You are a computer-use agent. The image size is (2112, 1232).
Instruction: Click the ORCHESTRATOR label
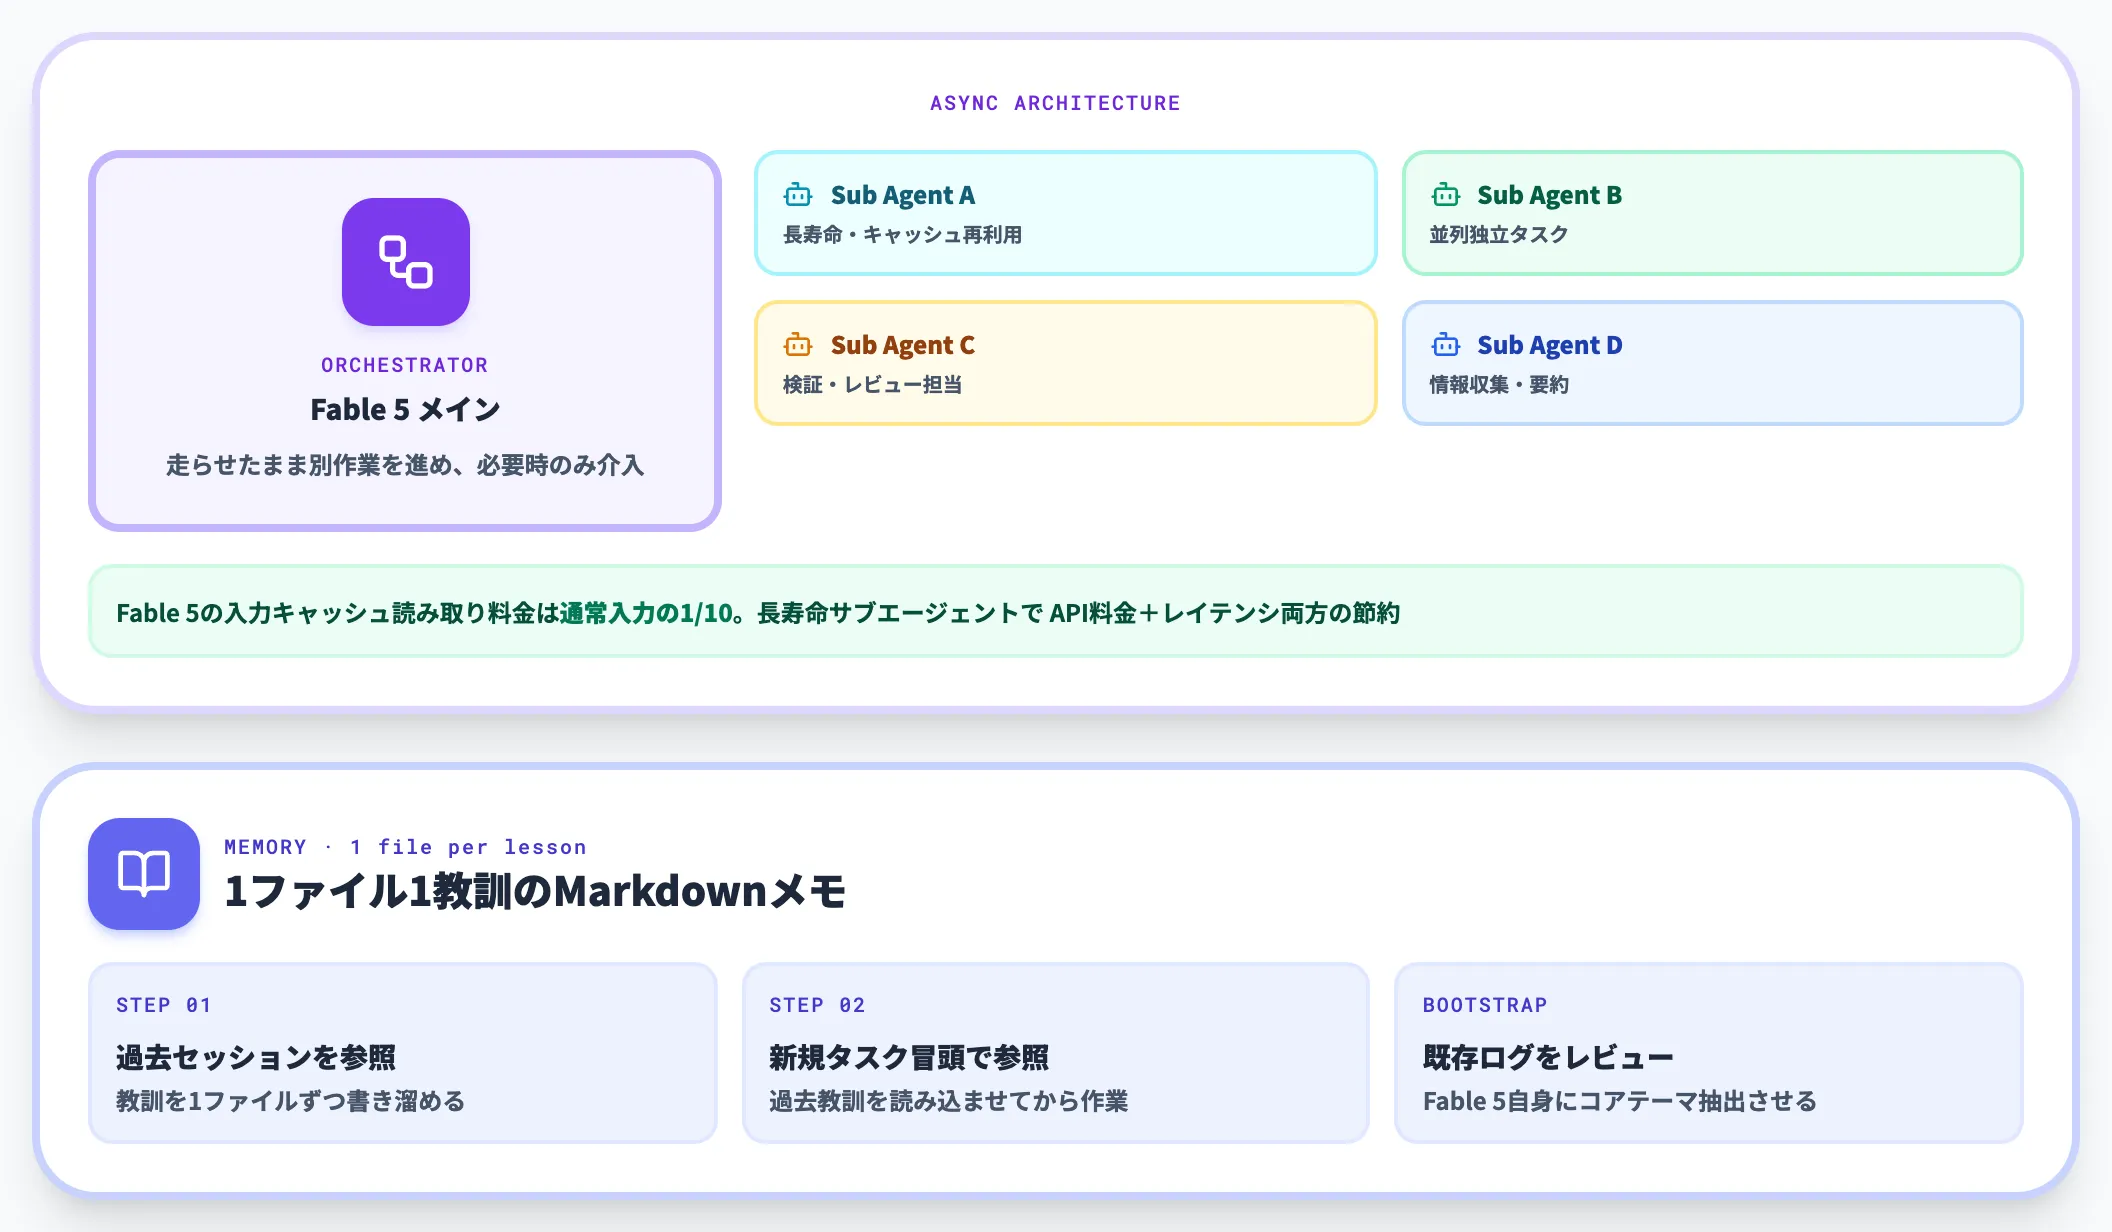tap(405, 365)
